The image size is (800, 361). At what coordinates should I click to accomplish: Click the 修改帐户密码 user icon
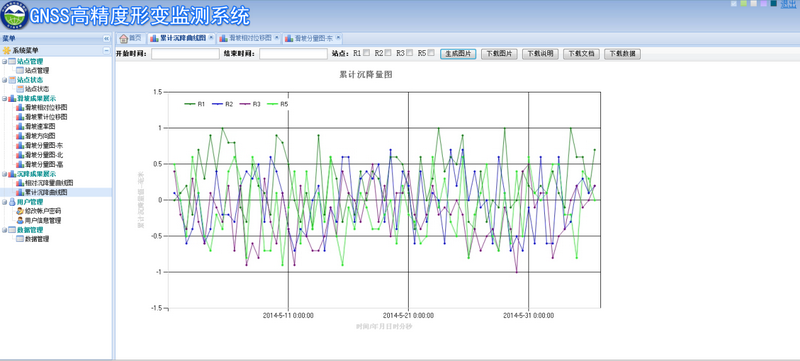[x=20, y=211]
